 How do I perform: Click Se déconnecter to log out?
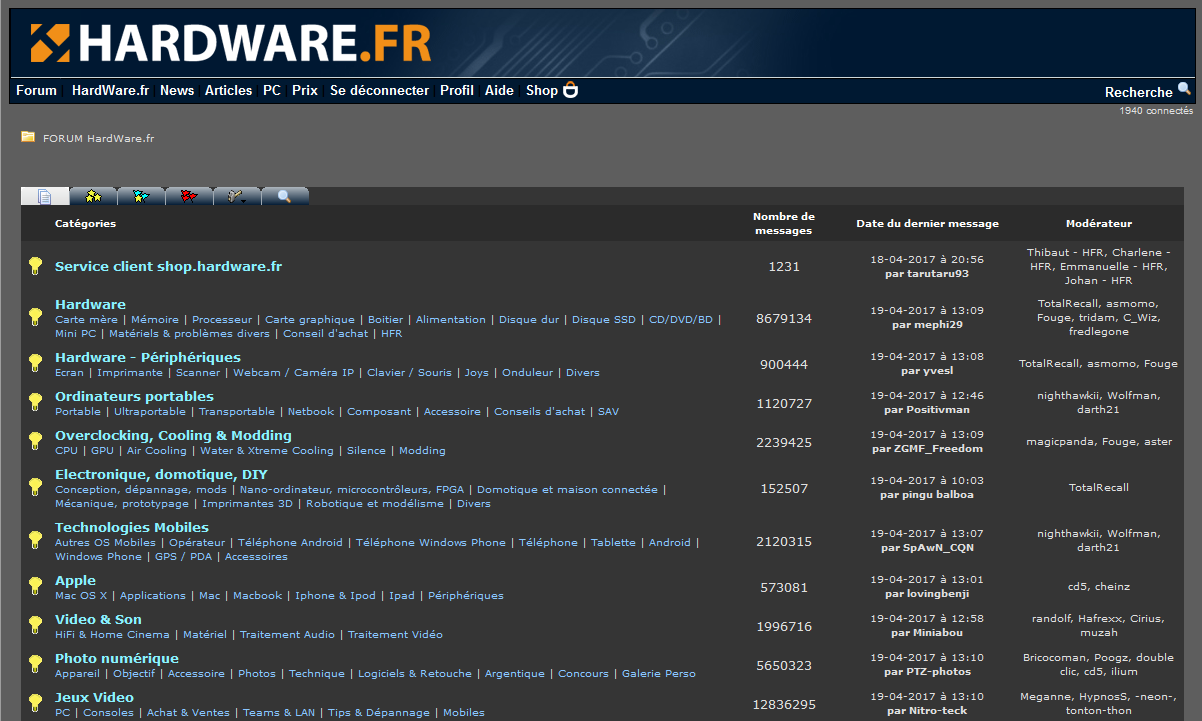[x=379, y=90]
